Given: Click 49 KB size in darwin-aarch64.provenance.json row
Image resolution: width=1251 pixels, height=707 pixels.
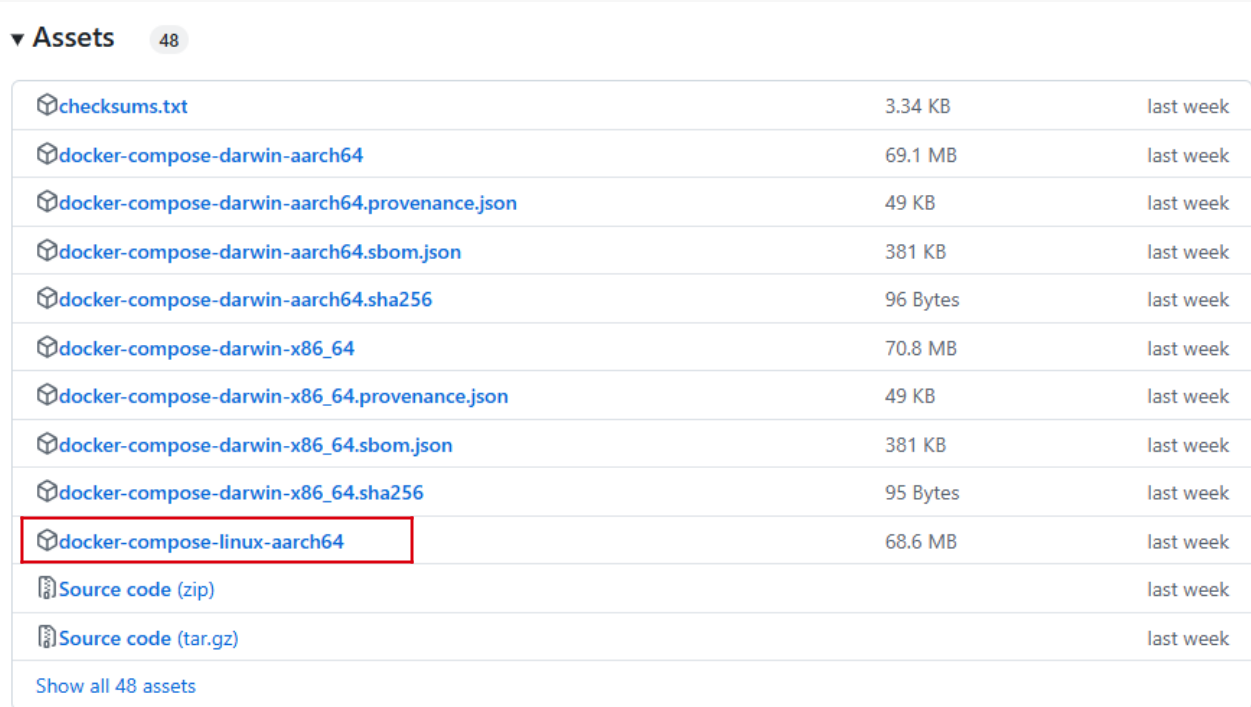Looking at the screenshot, I should (910, 203).
